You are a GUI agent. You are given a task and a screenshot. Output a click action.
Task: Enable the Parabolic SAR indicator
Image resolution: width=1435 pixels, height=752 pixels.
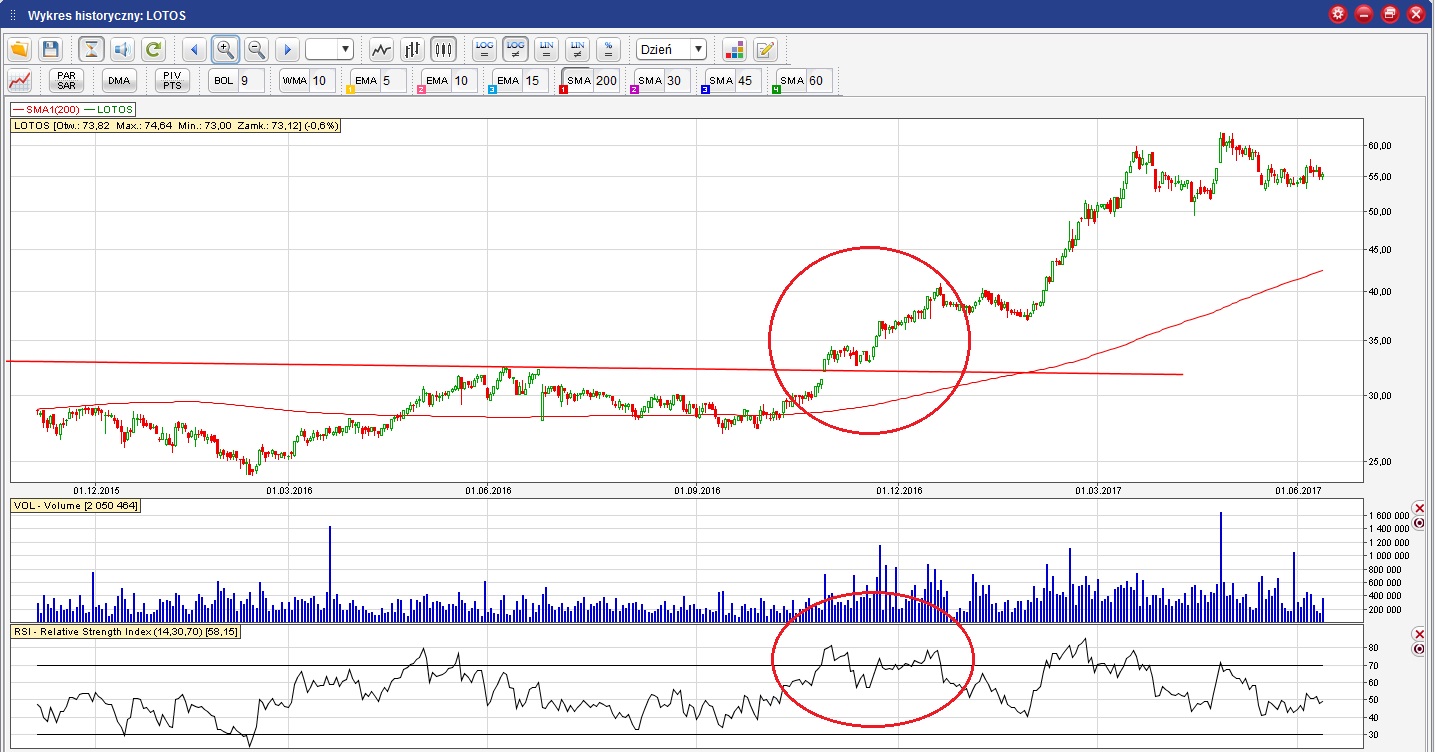tap(67, 81)
